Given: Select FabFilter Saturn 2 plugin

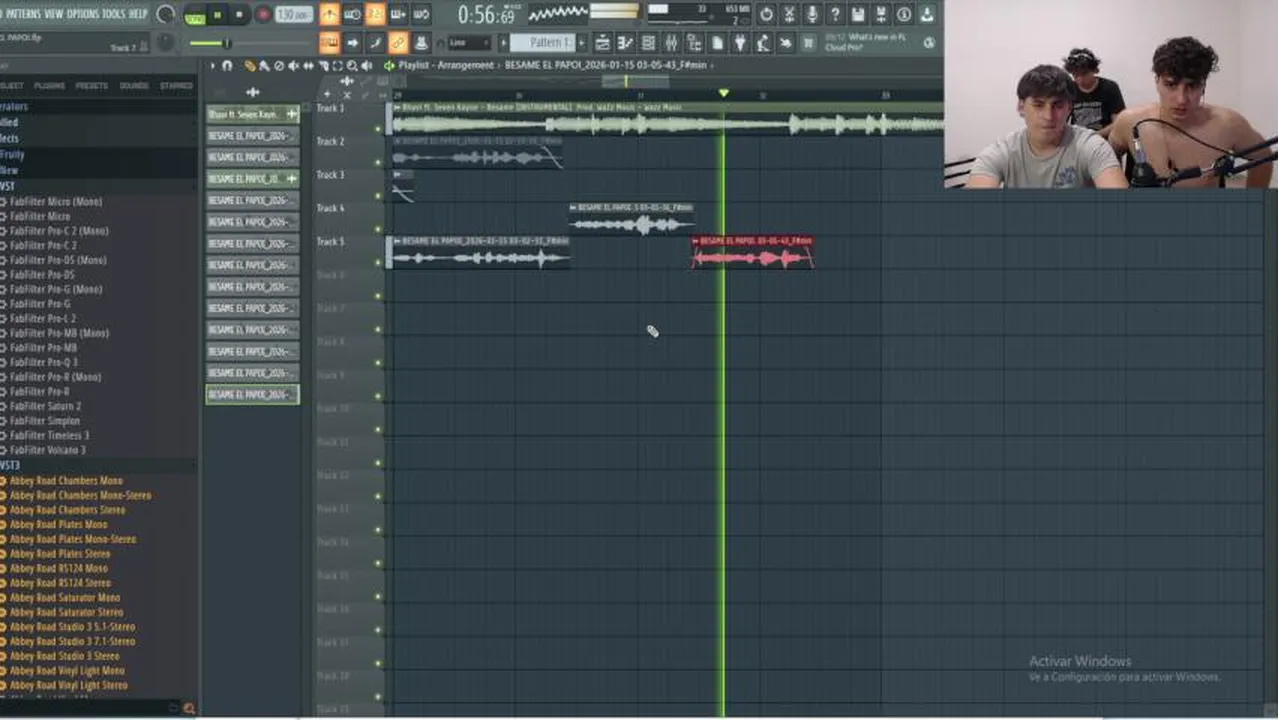Looking at the screenshot, I should [x=45, y=406].
